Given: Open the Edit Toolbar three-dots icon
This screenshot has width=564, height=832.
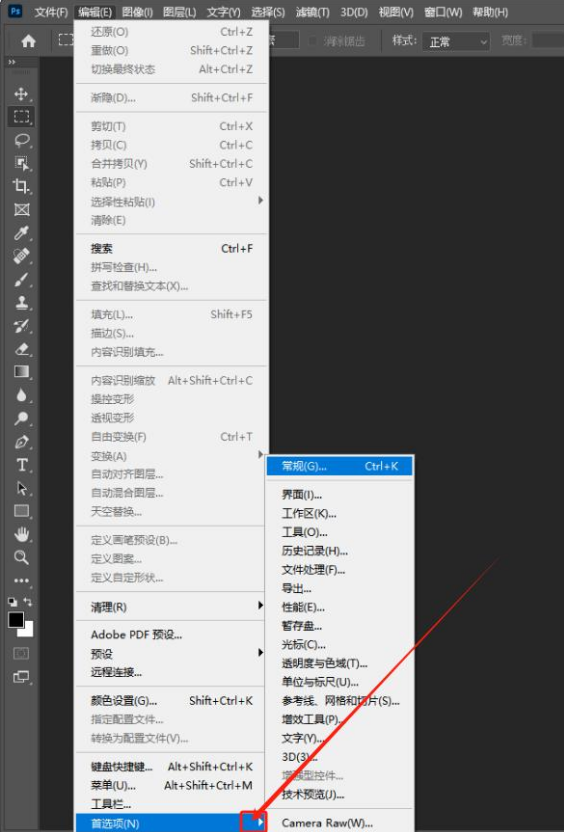Looking at the screenshot, I should [x=21, y=580].
